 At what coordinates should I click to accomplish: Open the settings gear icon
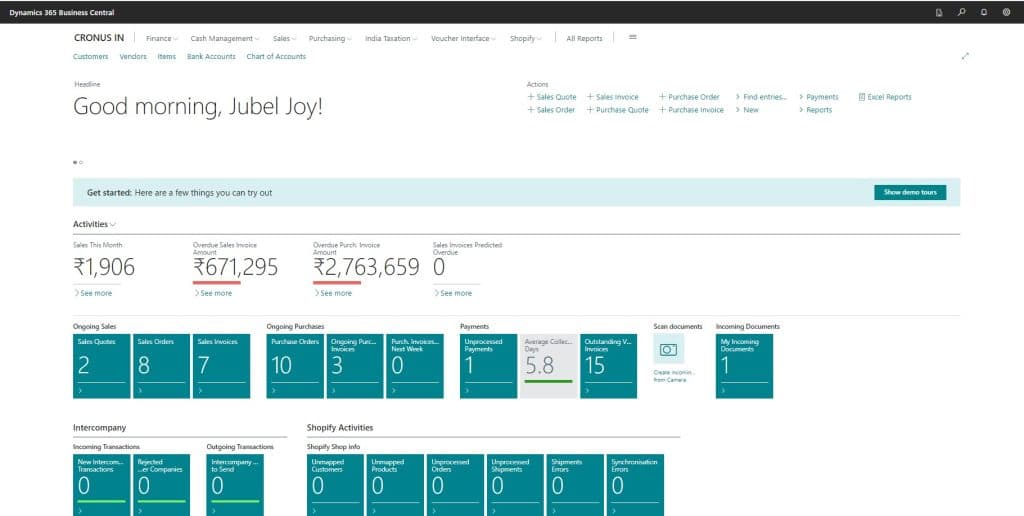pyautogui.click(x=1006, y=12)
